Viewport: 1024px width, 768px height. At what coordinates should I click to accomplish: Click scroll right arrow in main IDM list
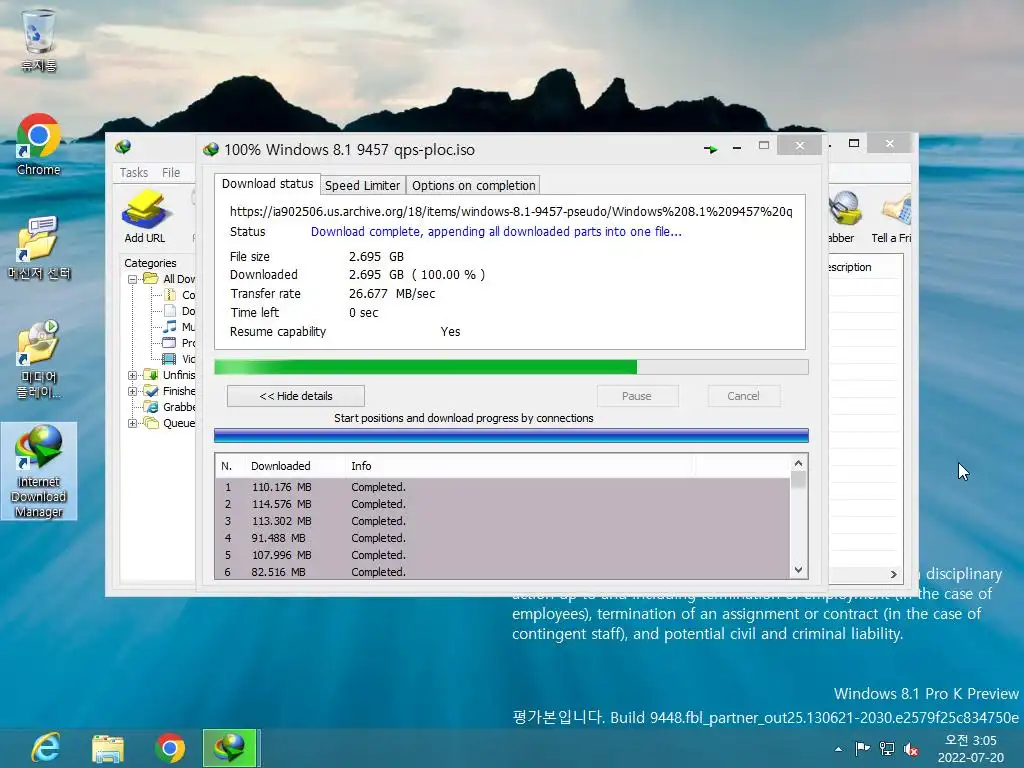click(x=893, y=574)
